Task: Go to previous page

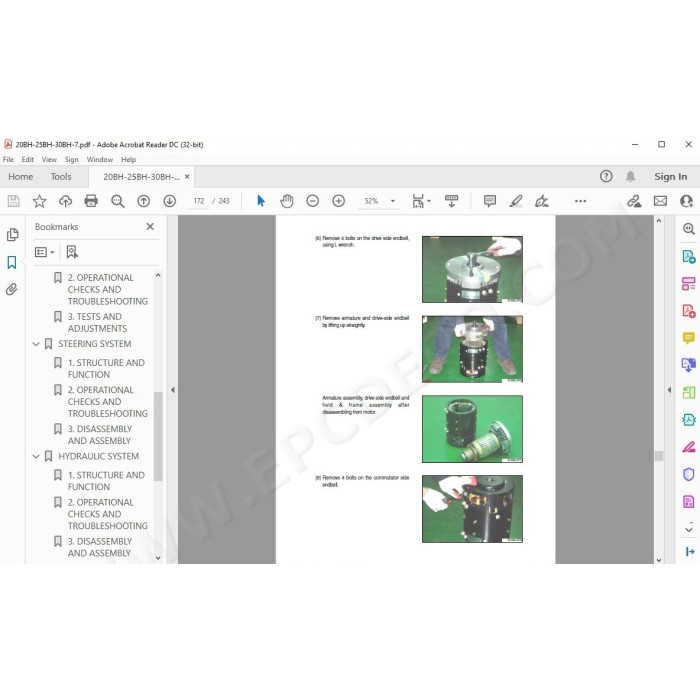Action: click(143, 201)
